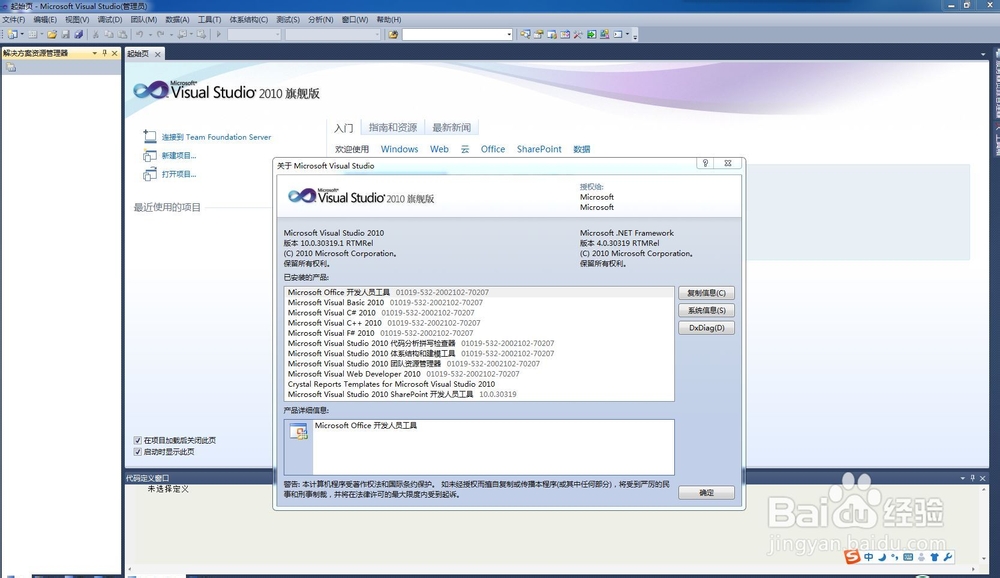Open the 视图(V) menu
Image resolution: width=1000 pixels, height=578 pixels.
click(x=77, y=20)
